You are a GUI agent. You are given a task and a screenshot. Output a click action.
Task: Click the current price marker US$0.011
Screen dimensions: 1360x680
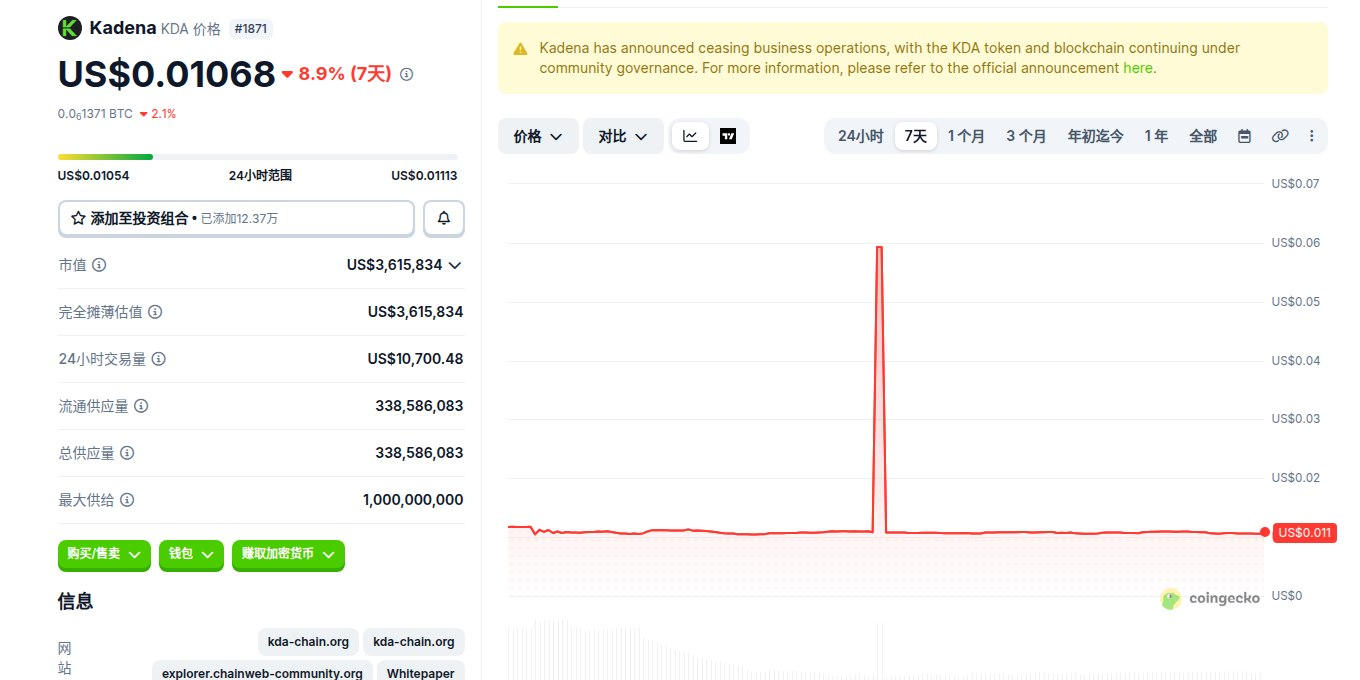click(x=1304, y=532)
